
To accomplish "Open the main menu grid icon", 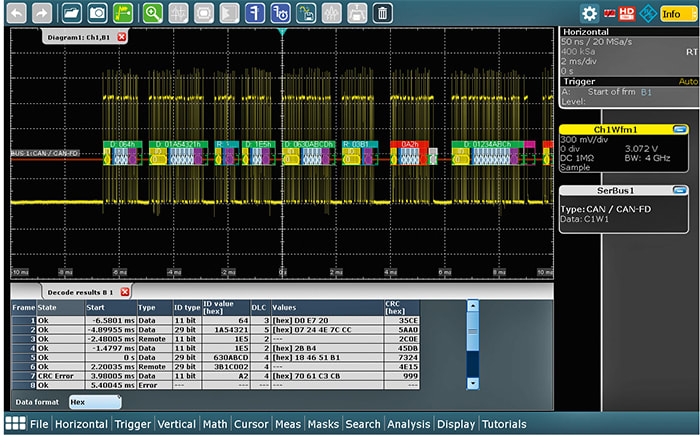I will (15, 424).
